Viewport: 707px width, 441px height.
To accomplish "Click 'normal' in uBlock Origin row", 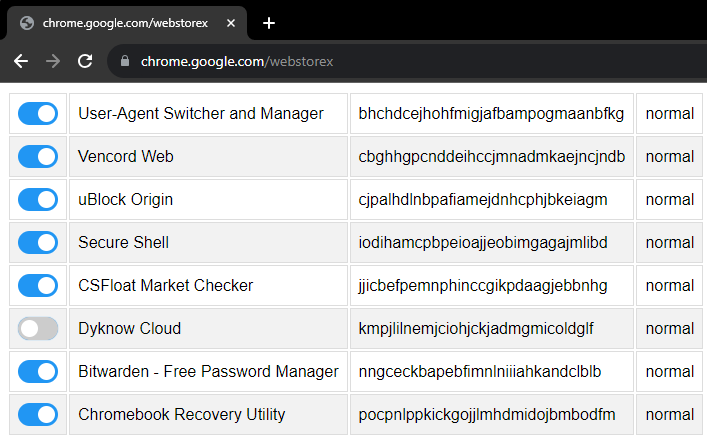I will click(670, 200).
